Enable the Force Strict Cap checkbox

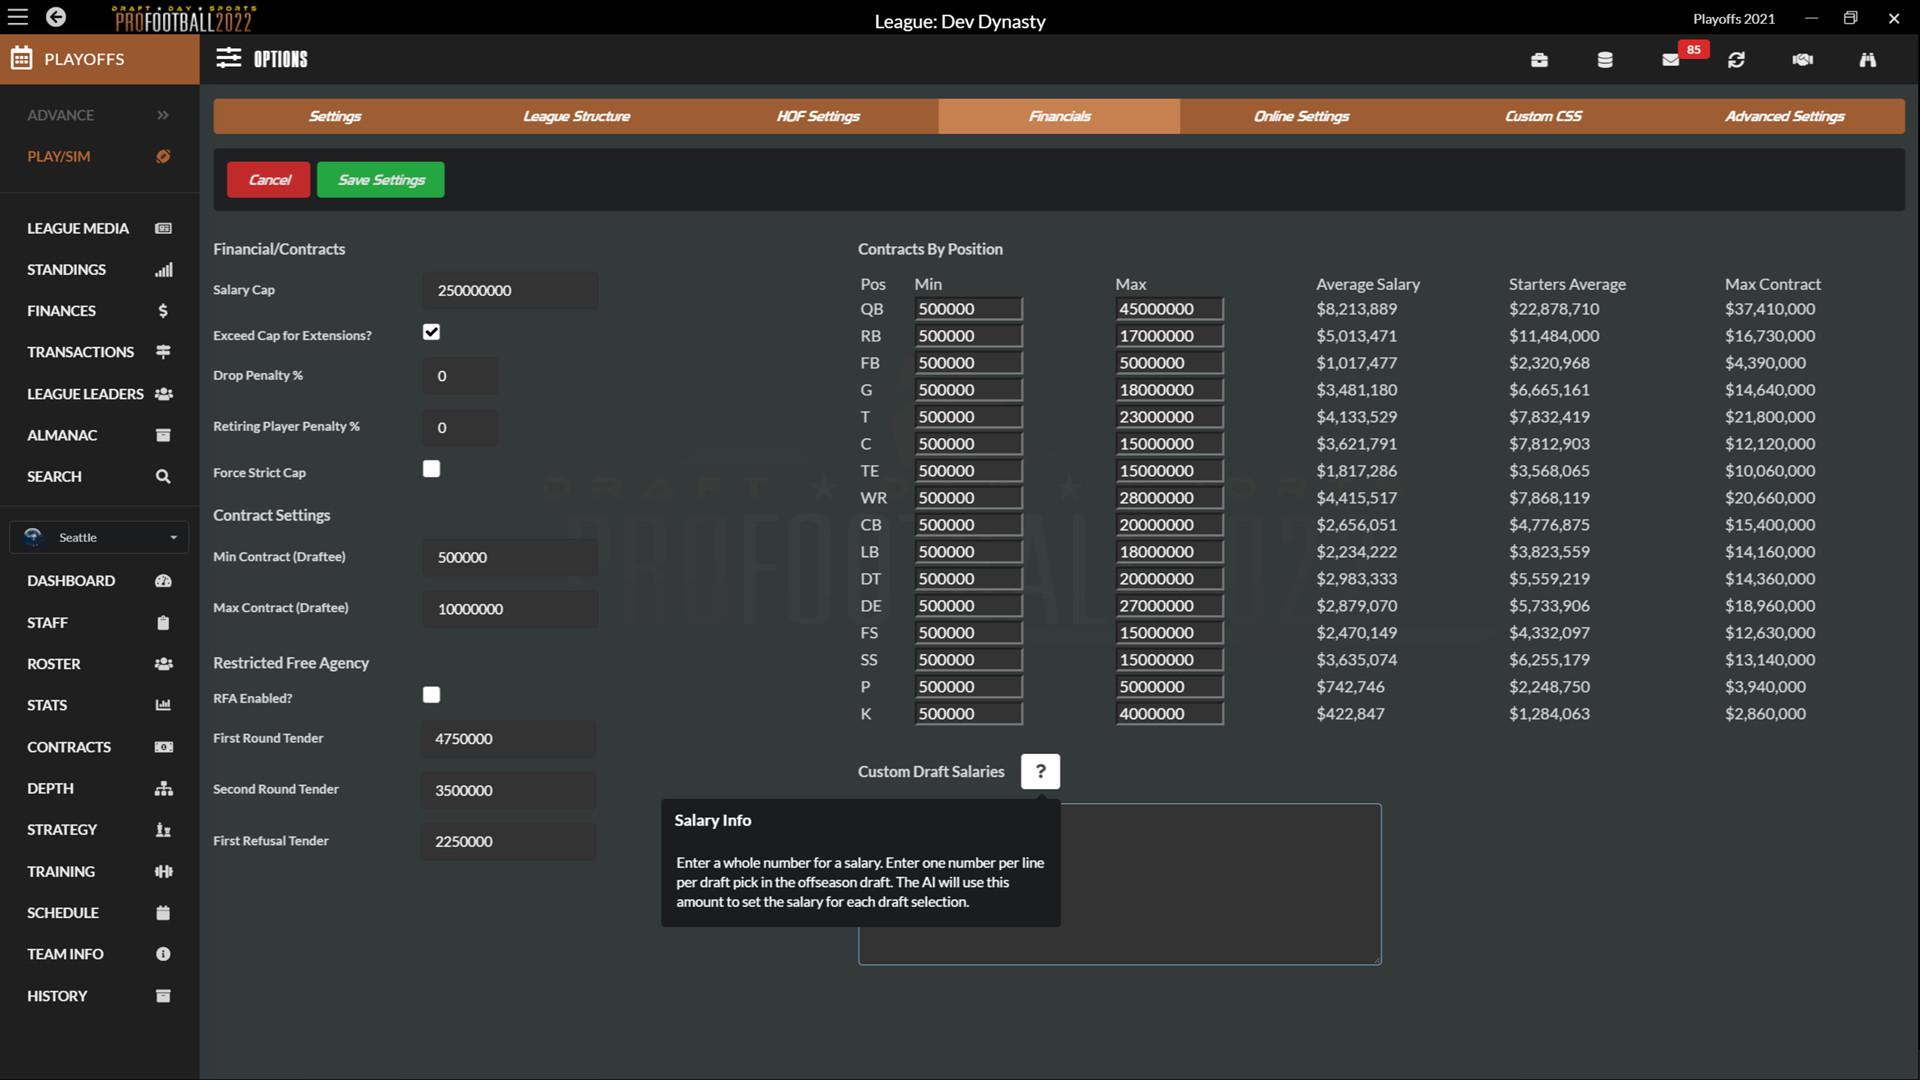431,468
